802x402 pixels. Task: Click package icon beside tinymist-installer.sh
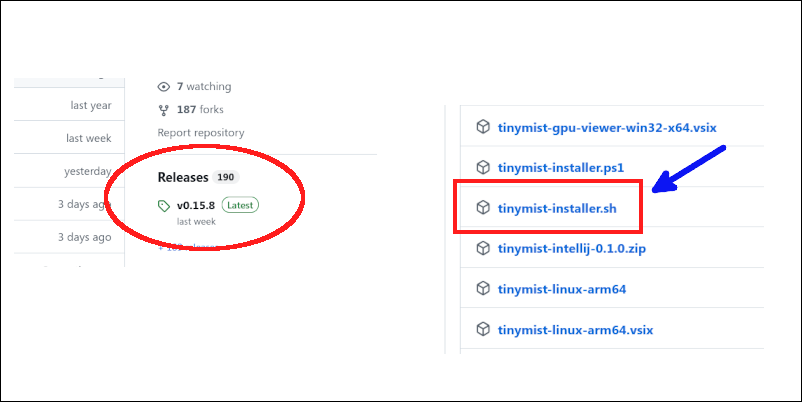tap(483, 208)
